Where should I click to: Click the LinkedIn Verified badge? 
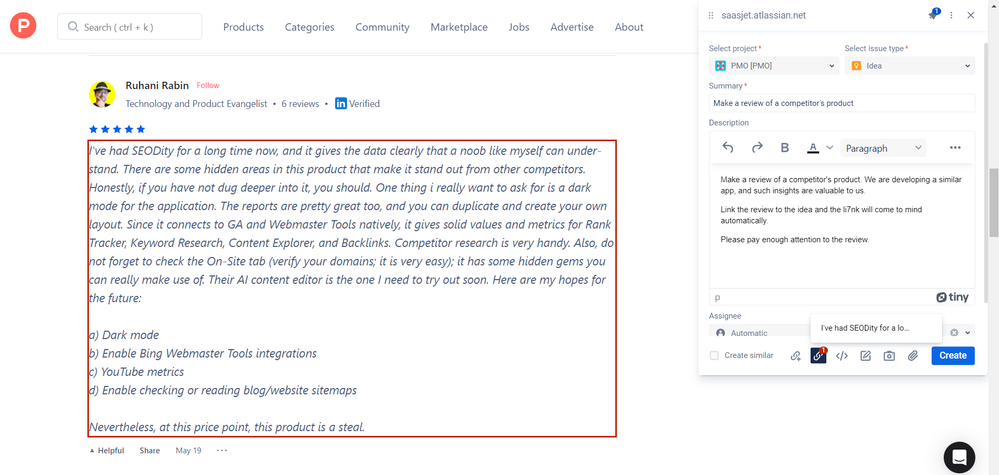pos(357,104)
